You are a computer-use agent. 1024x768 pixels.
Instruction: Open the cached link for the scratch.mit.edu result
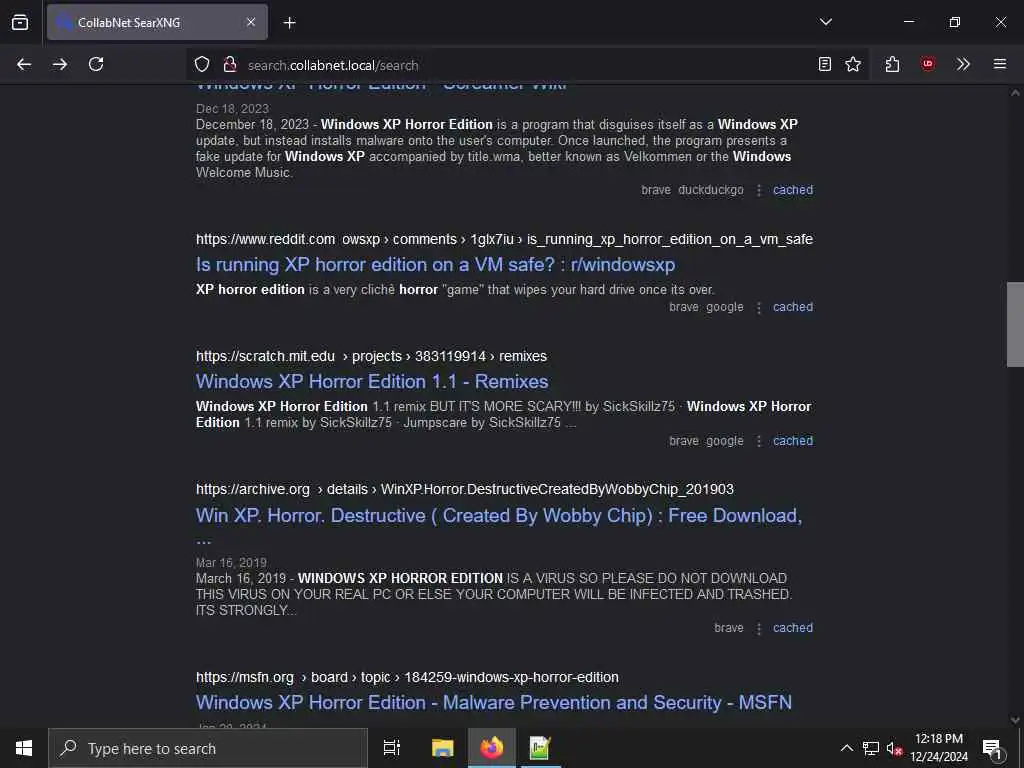793,441
